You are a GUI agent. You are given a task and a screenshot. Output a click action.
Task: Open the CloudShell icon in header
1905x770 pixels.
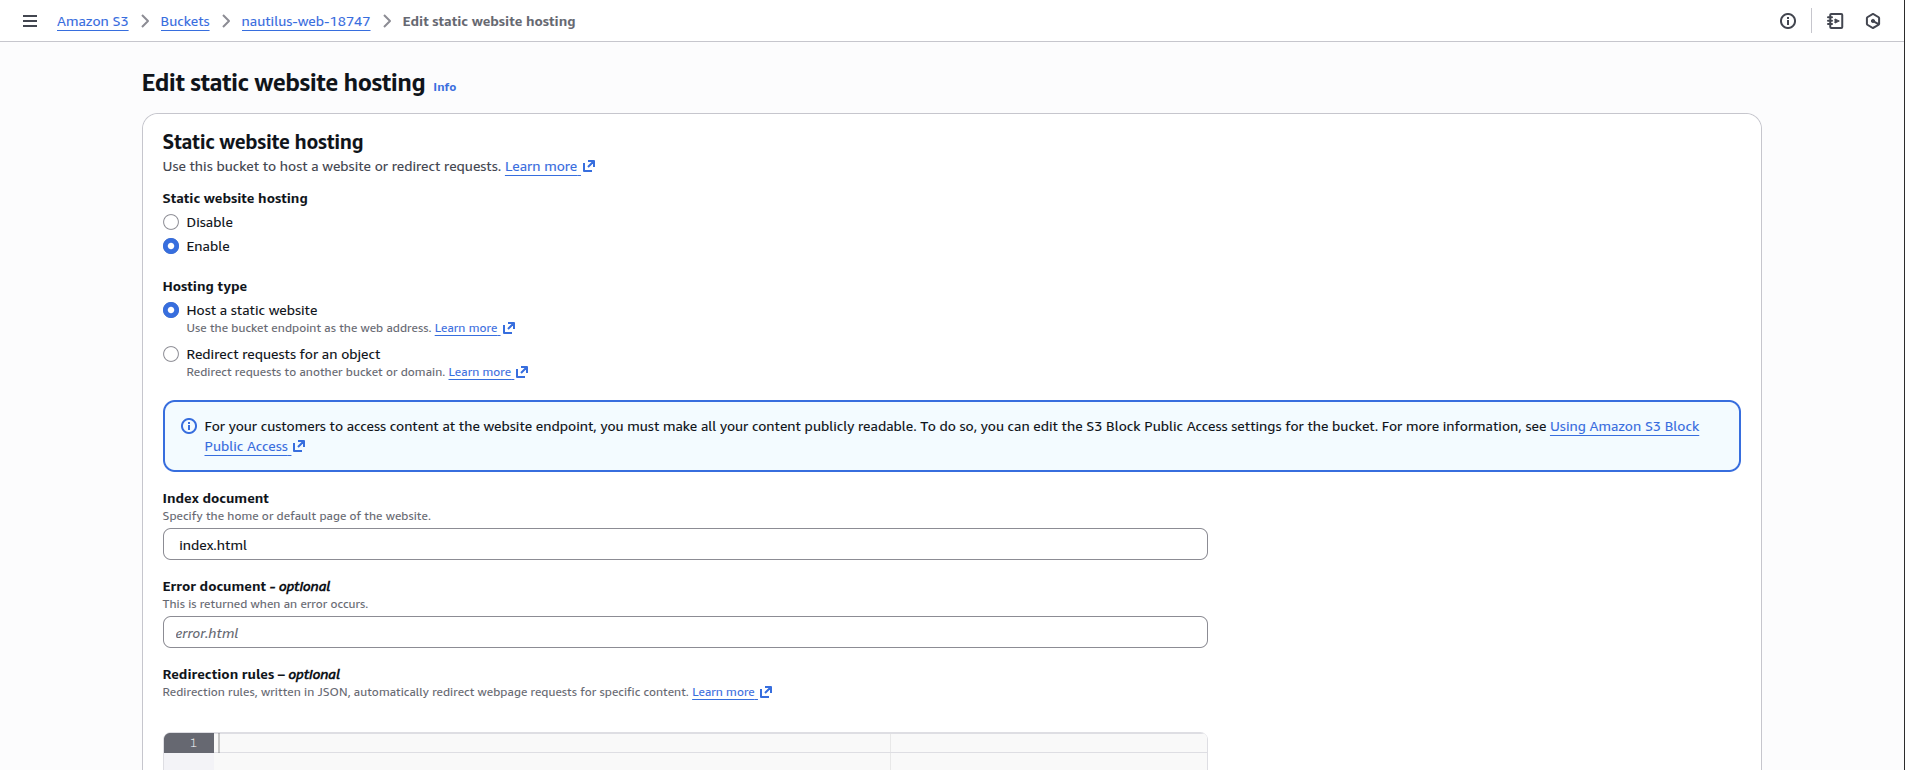click(x=1835, y=21)
